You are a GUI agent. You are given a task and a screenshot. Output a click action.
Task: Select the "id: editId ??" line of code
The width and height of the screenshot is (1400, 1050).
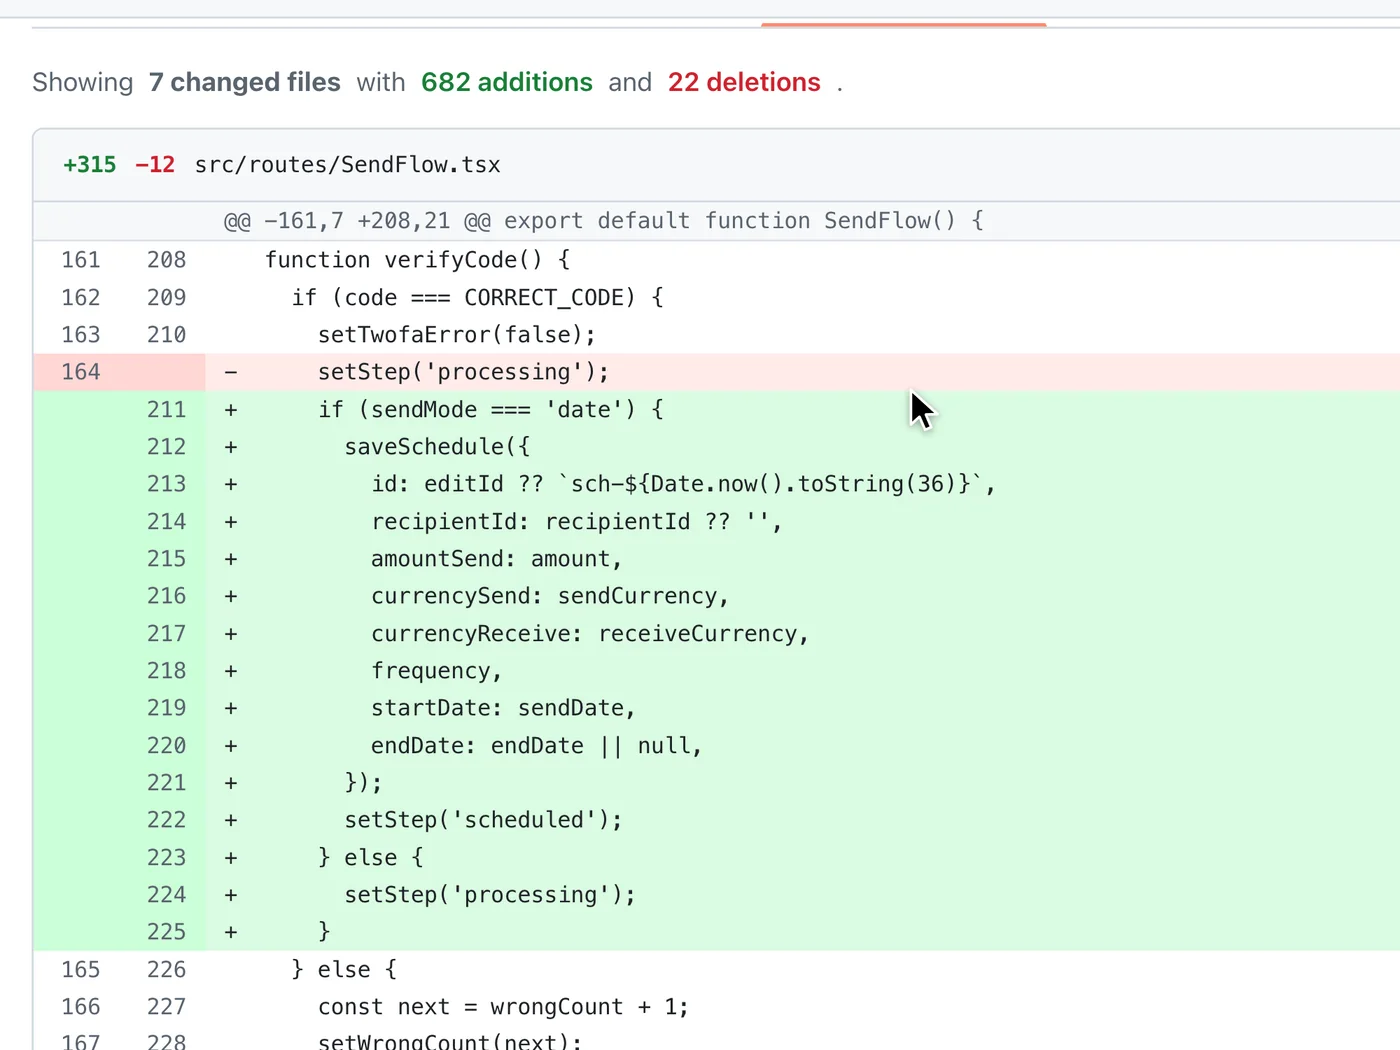(684, 484)
